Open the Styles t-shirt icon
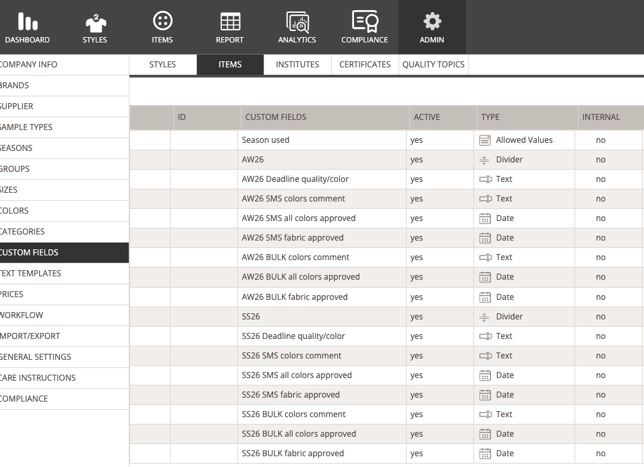Image resolution: width=644 pixels, height=467 pixels. coord(95,23)
